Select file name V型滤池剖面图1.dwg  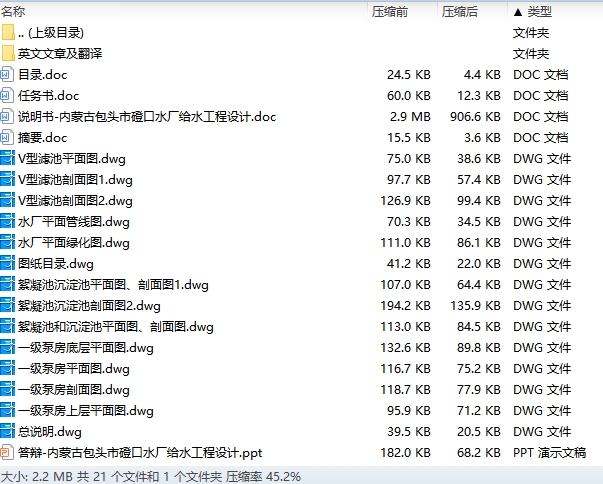click(x=75, y=180)
